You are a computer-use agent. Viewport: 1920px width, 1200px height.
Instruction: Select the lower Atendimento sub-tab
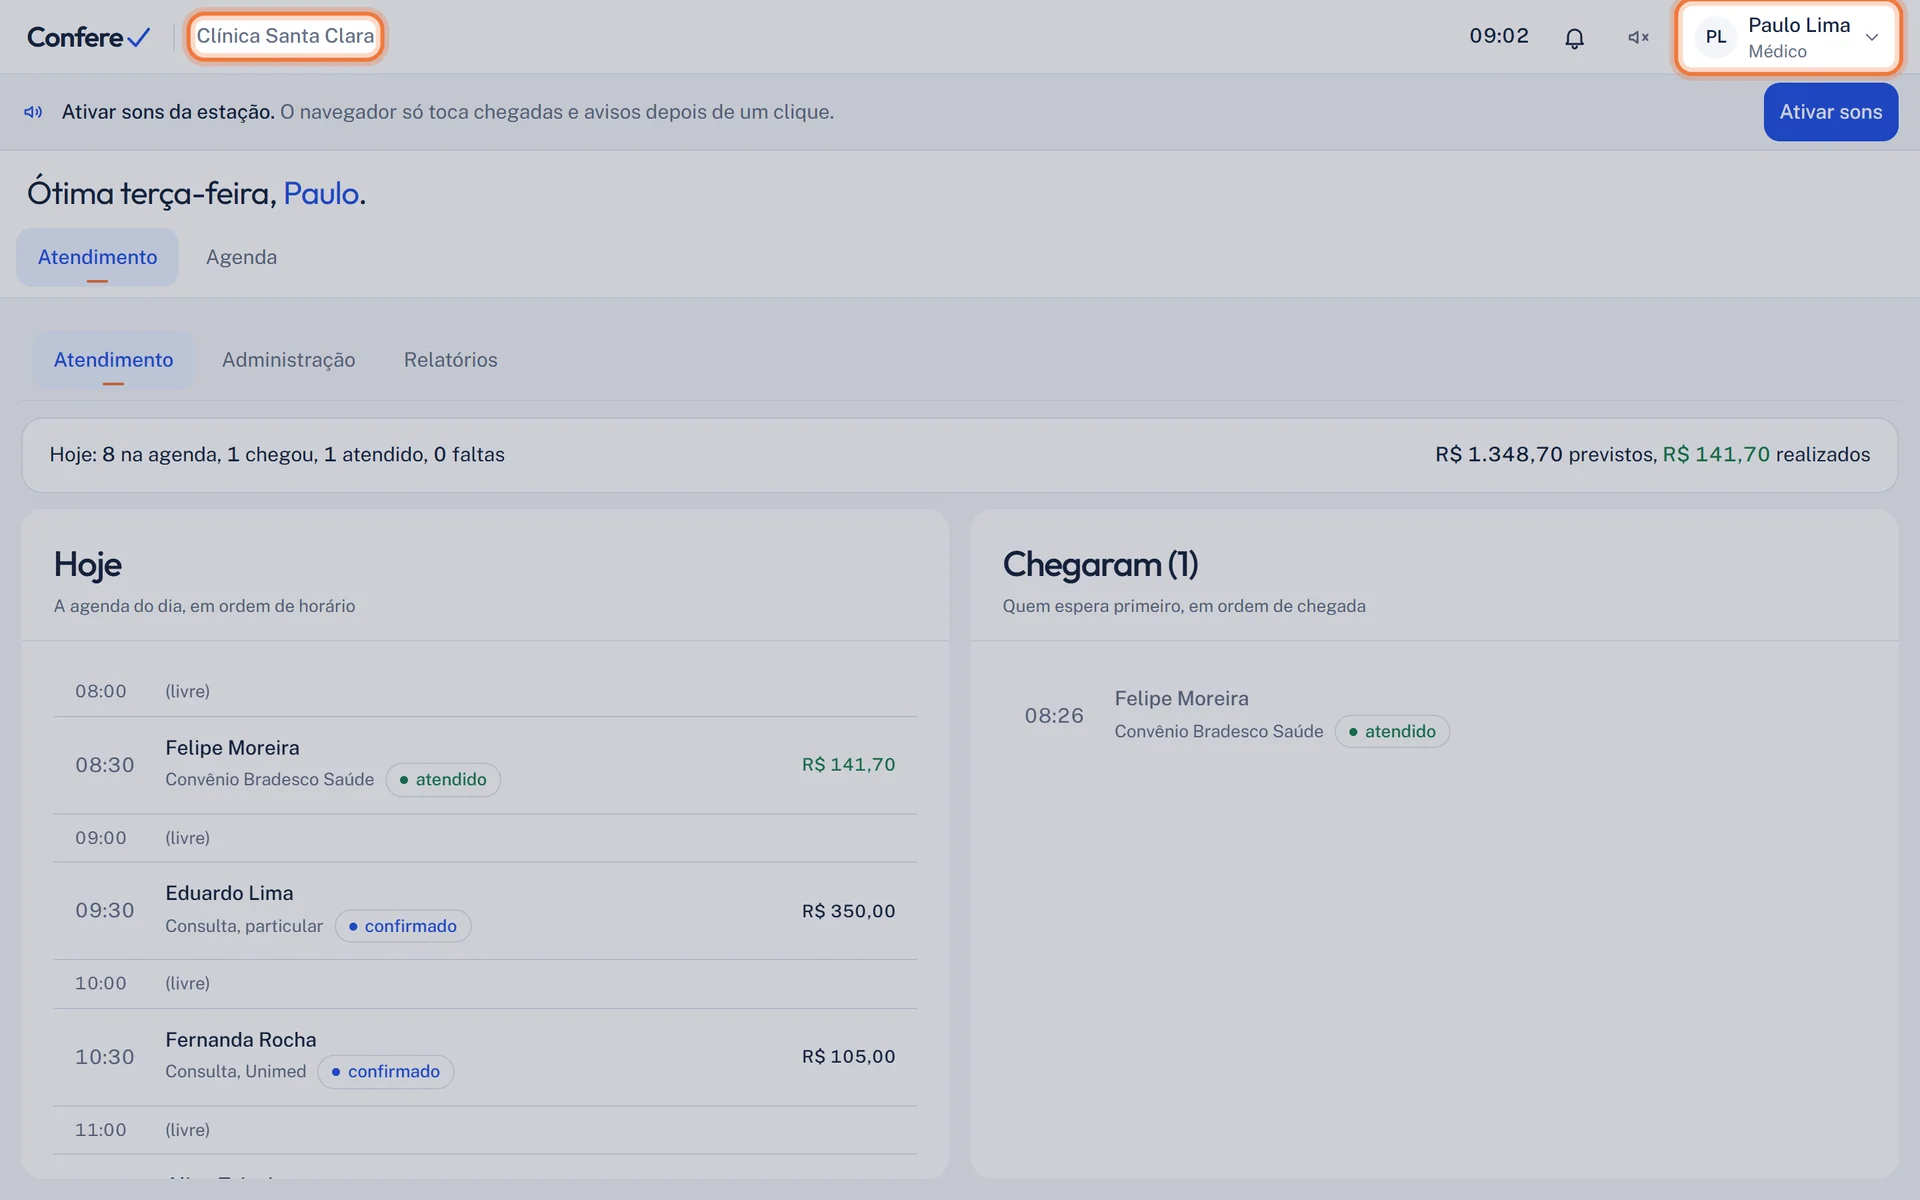coord(113,360)
